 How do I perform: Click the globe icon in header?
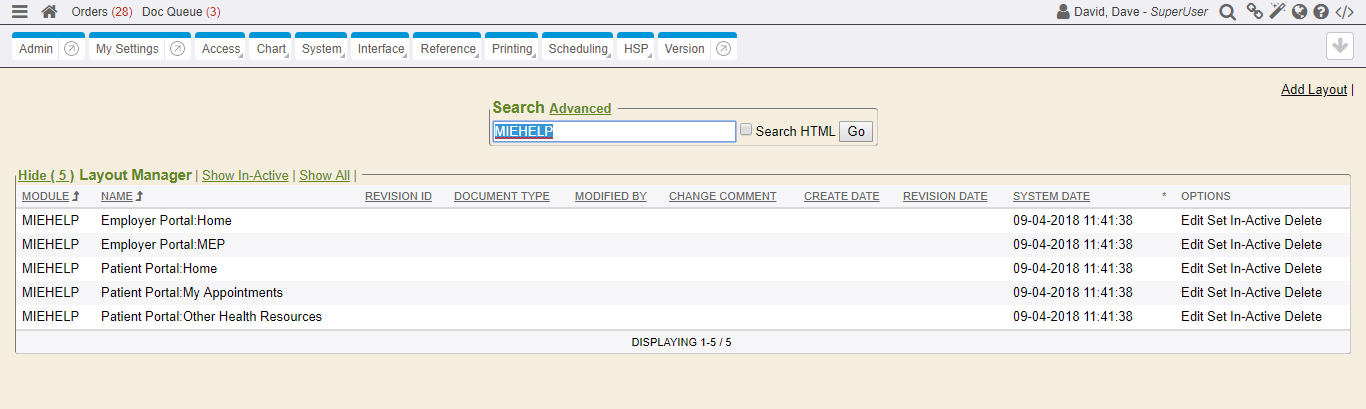[1299, 12]
